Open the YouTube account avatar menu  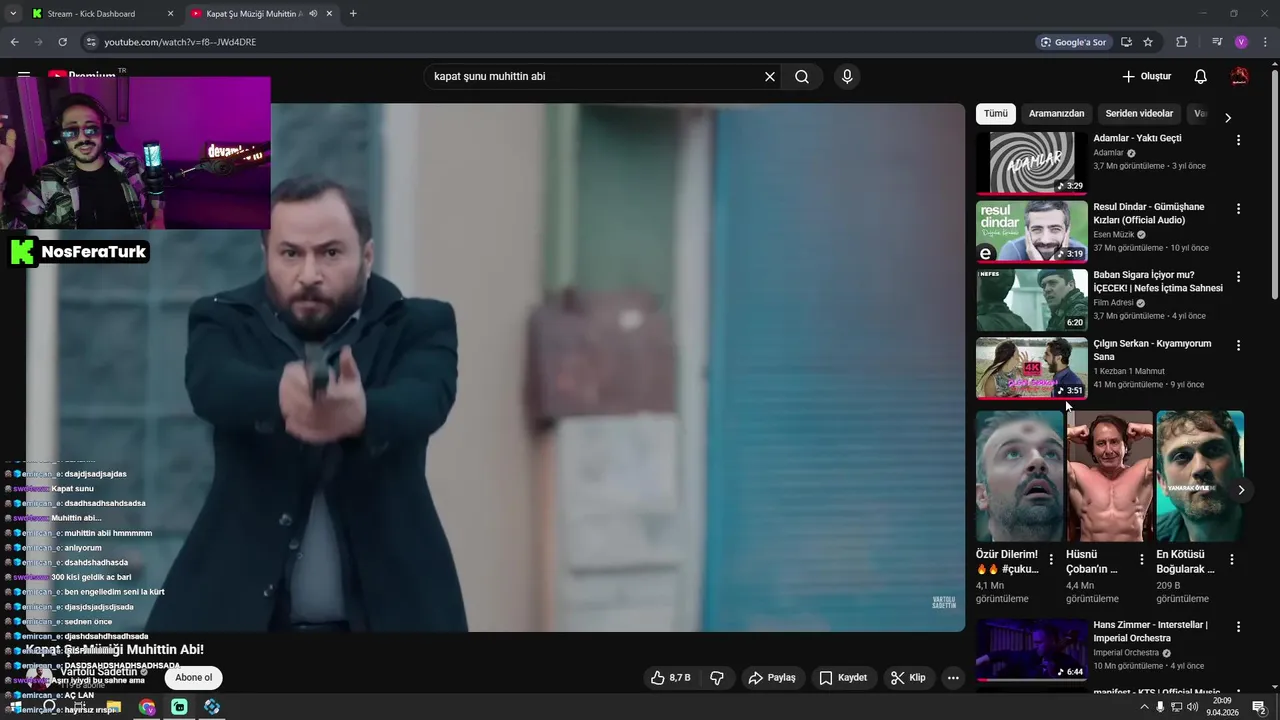[1239, 77]
